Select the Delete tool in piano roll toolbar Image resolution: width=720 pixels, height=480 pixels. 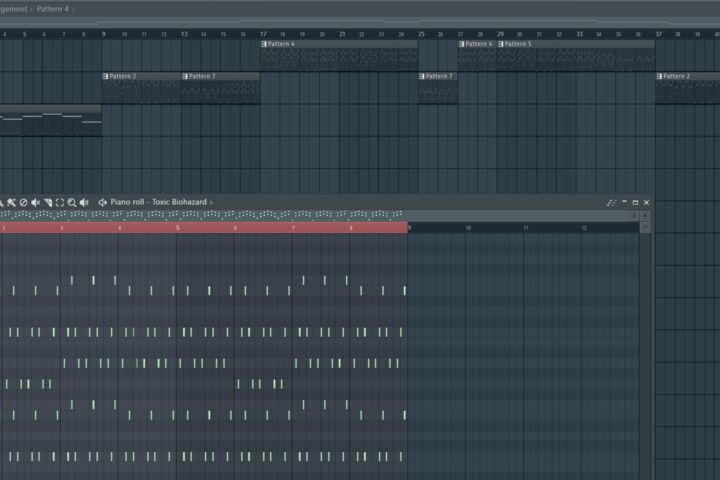pos(23,202)
